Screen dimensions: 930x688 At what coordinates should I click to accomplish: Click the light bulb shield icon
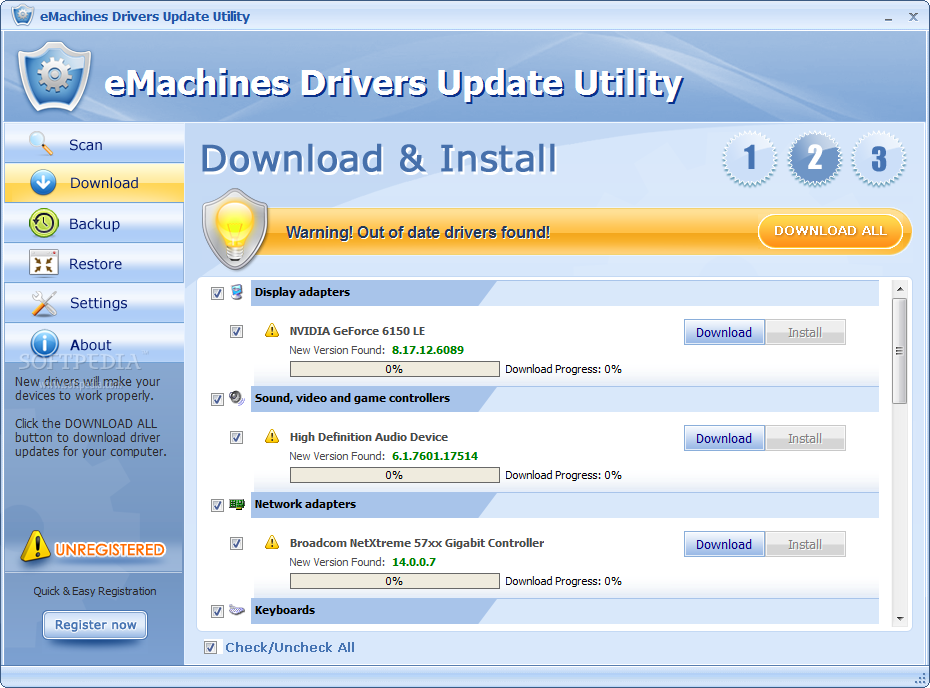click(235, 229)
